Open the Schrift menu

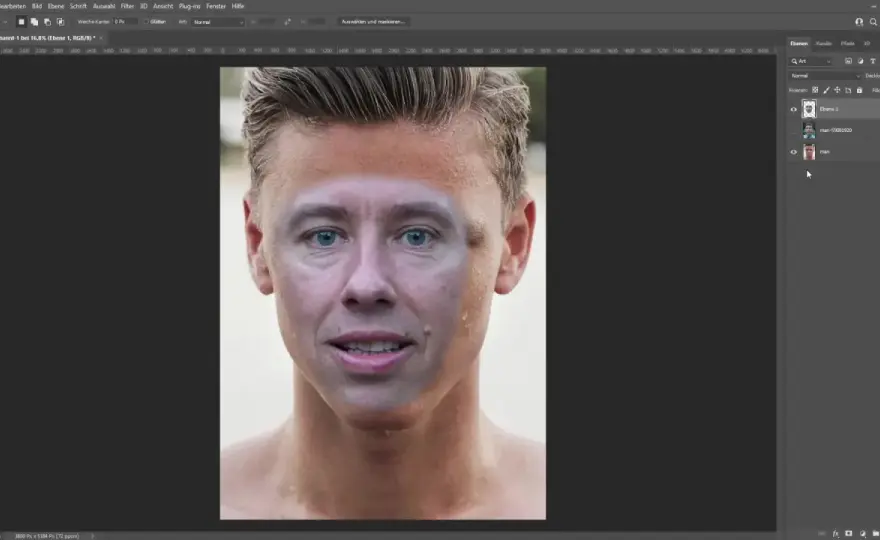pyautogui.click(x=78, y=6)
